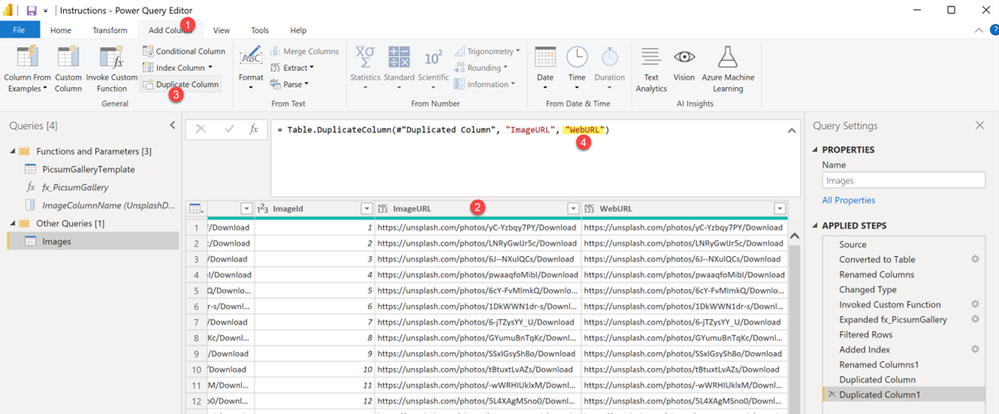Image resolution: width=999 pixels, height=414 pixels.
Task: Open Vision AI insights
Action: point(684,64)
